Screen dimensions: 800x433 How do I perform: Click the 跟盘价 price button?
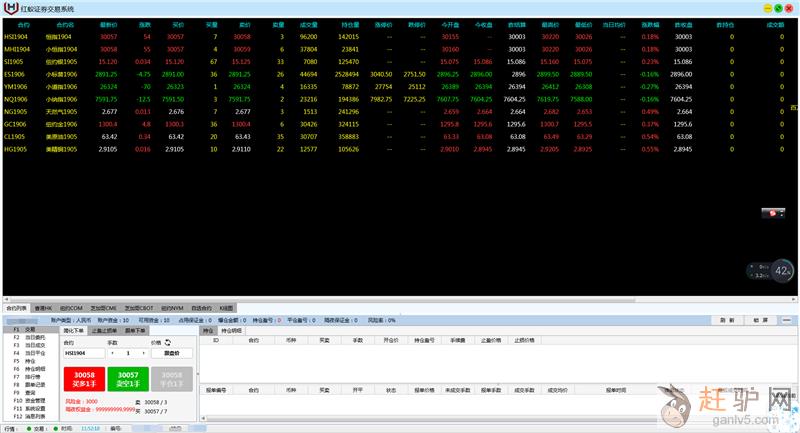171,353
